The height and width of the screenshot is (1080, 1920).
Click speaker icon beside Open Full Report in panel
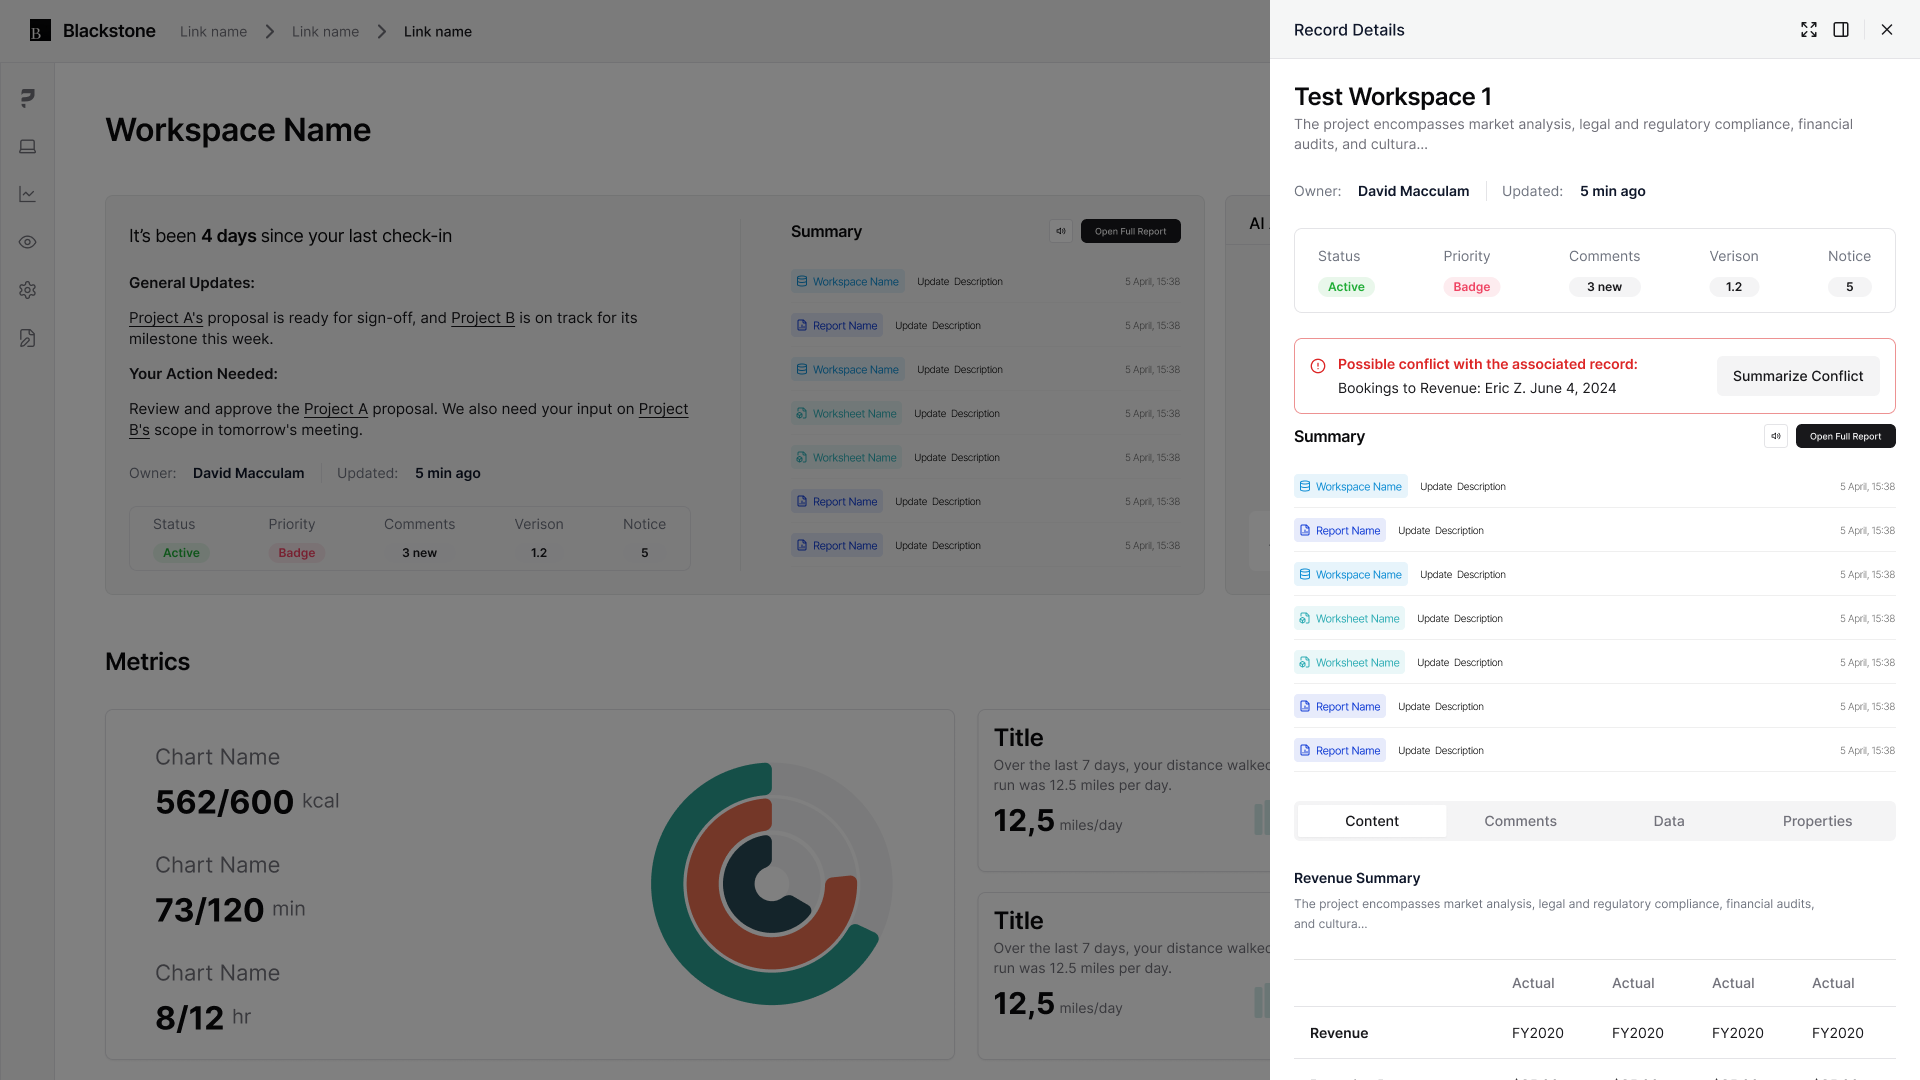1776,436
